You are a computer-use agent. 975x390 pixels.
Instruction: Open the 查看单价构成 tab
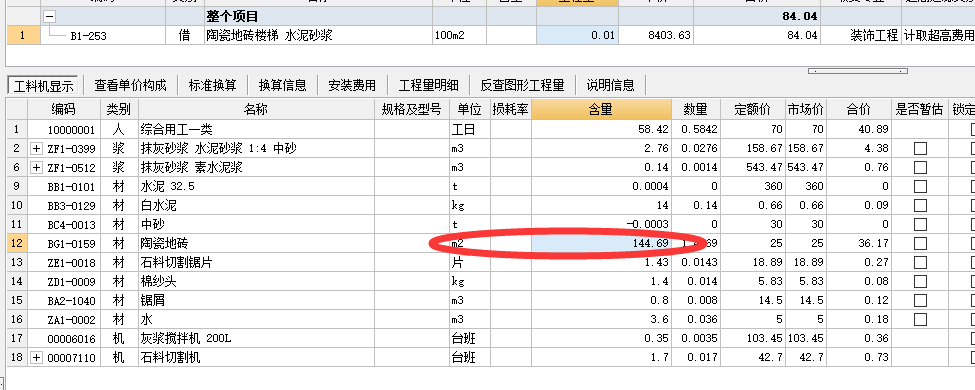click(130, 85)
